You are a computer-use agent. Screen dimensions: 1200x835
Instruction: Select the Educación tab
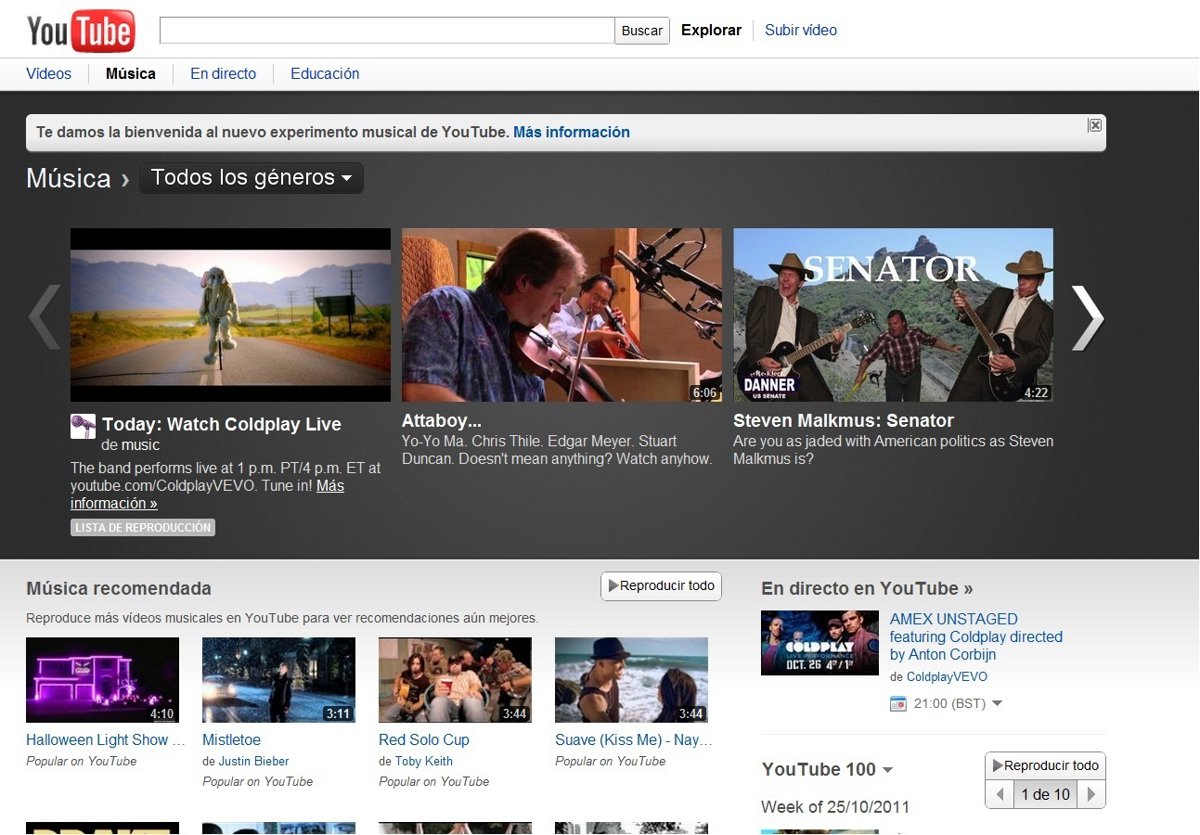[325, 74]
